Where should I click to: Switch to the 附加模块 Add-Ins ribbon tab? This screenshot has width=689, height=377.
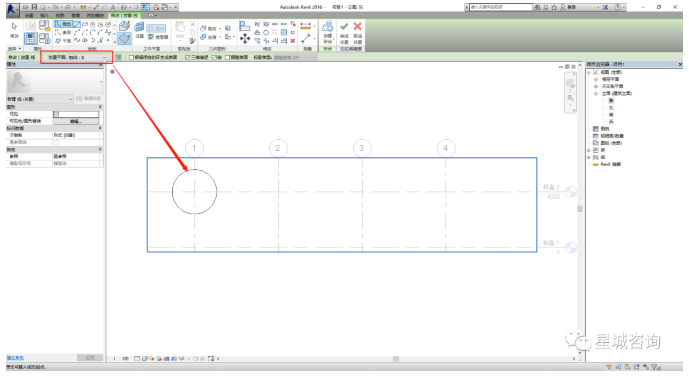95,15
